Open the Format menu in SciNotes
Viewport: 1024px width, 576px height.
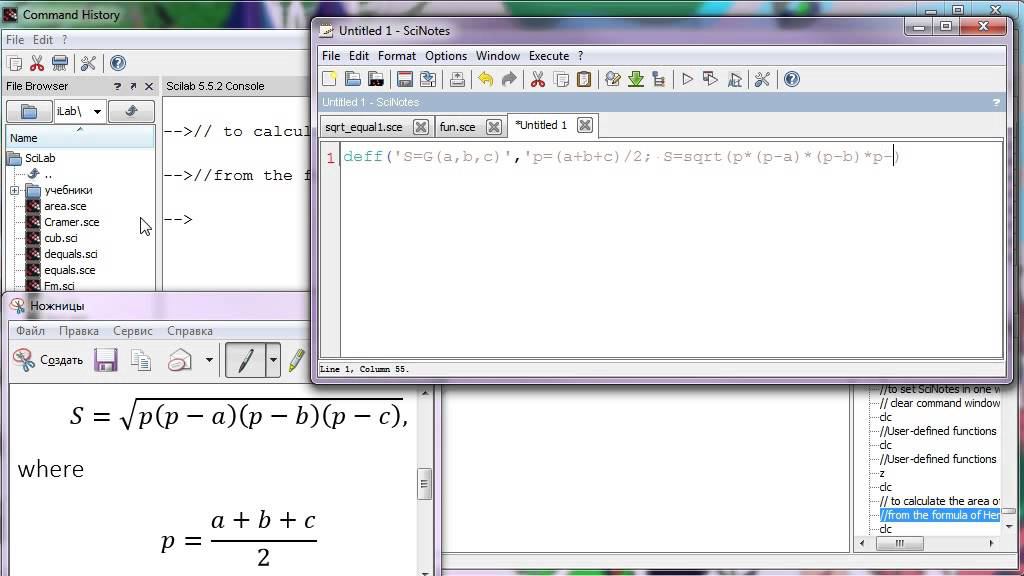coord(396,56)
